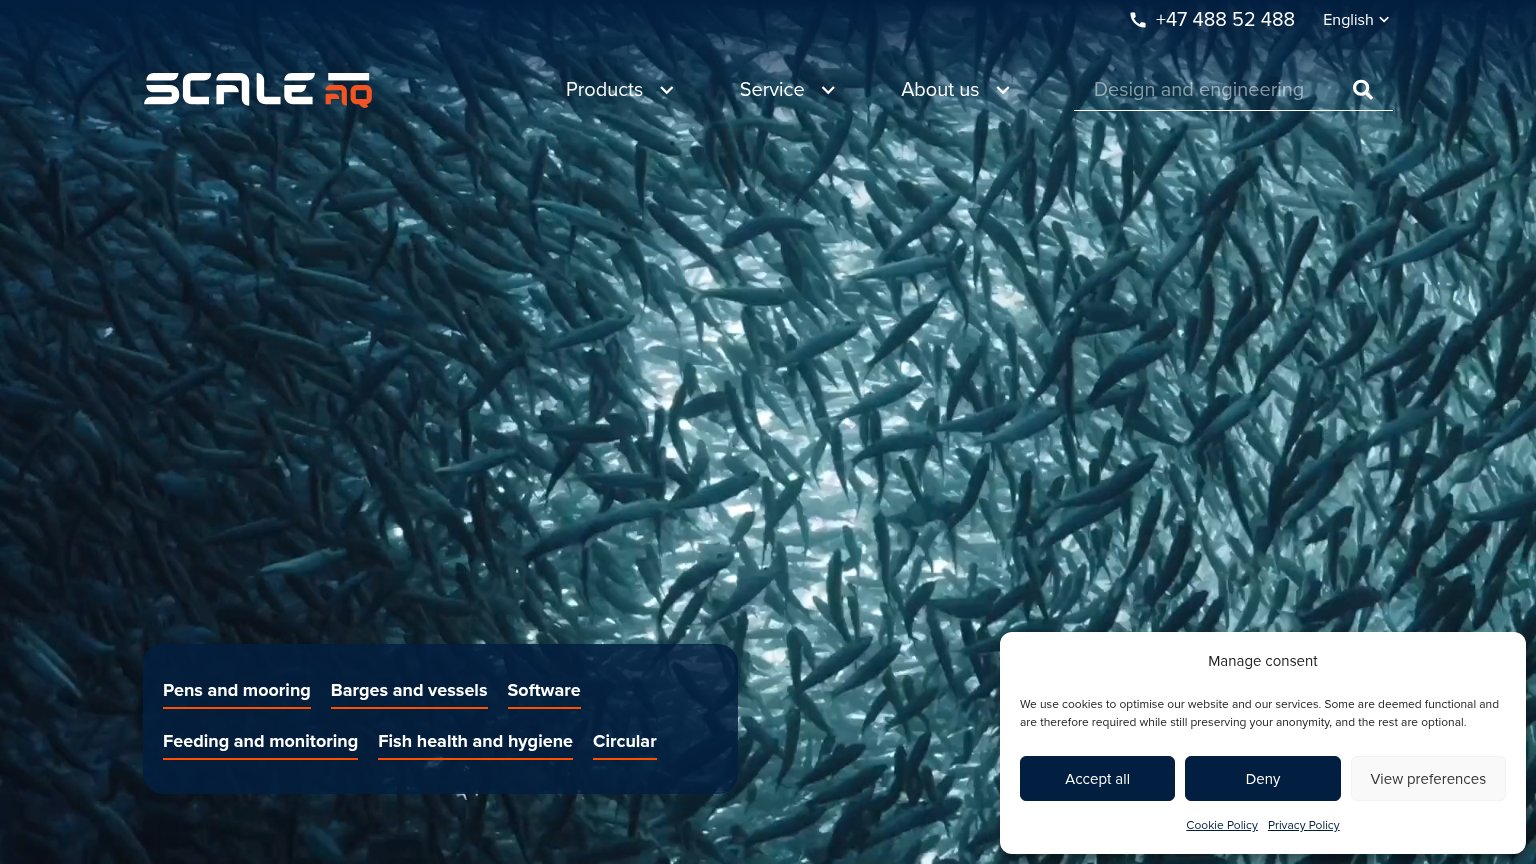Go to Pens and mooring

237,691
